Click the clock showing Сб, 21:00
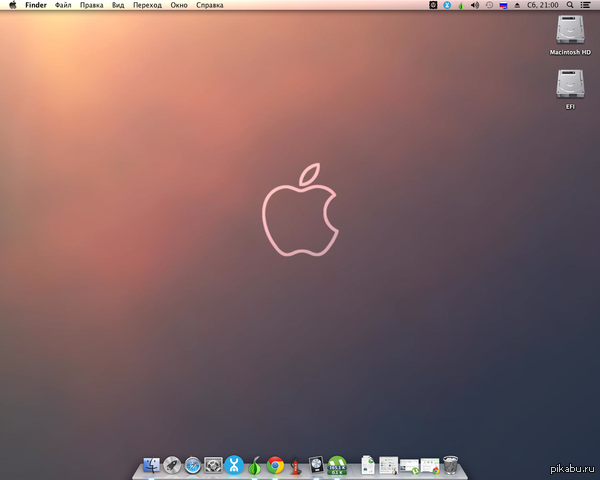Image resolution: width=600 pixels, height=480 pixels. tap(543, 5)
